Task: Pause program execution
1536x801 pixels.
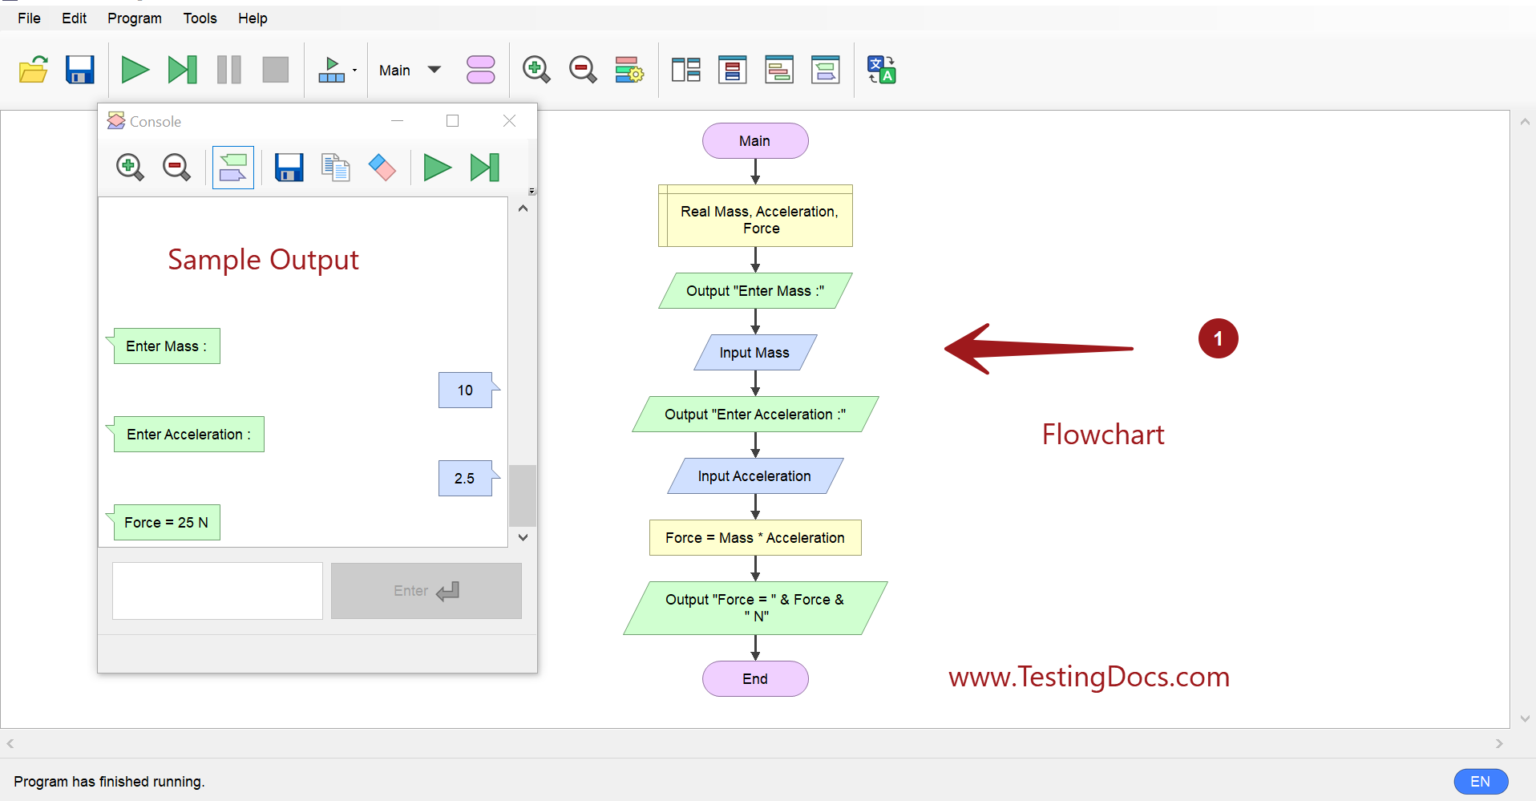Action: pyautogui.click(x=228, y=69)
